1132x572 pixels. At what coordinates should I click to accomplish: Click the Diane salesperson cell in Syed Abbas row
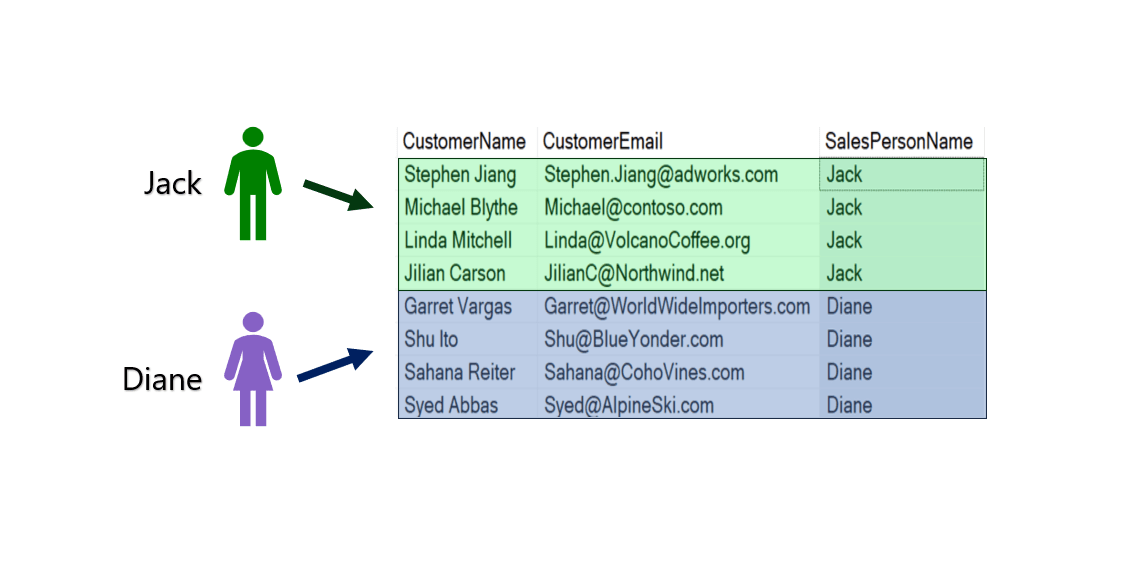[x=902, y=405]
